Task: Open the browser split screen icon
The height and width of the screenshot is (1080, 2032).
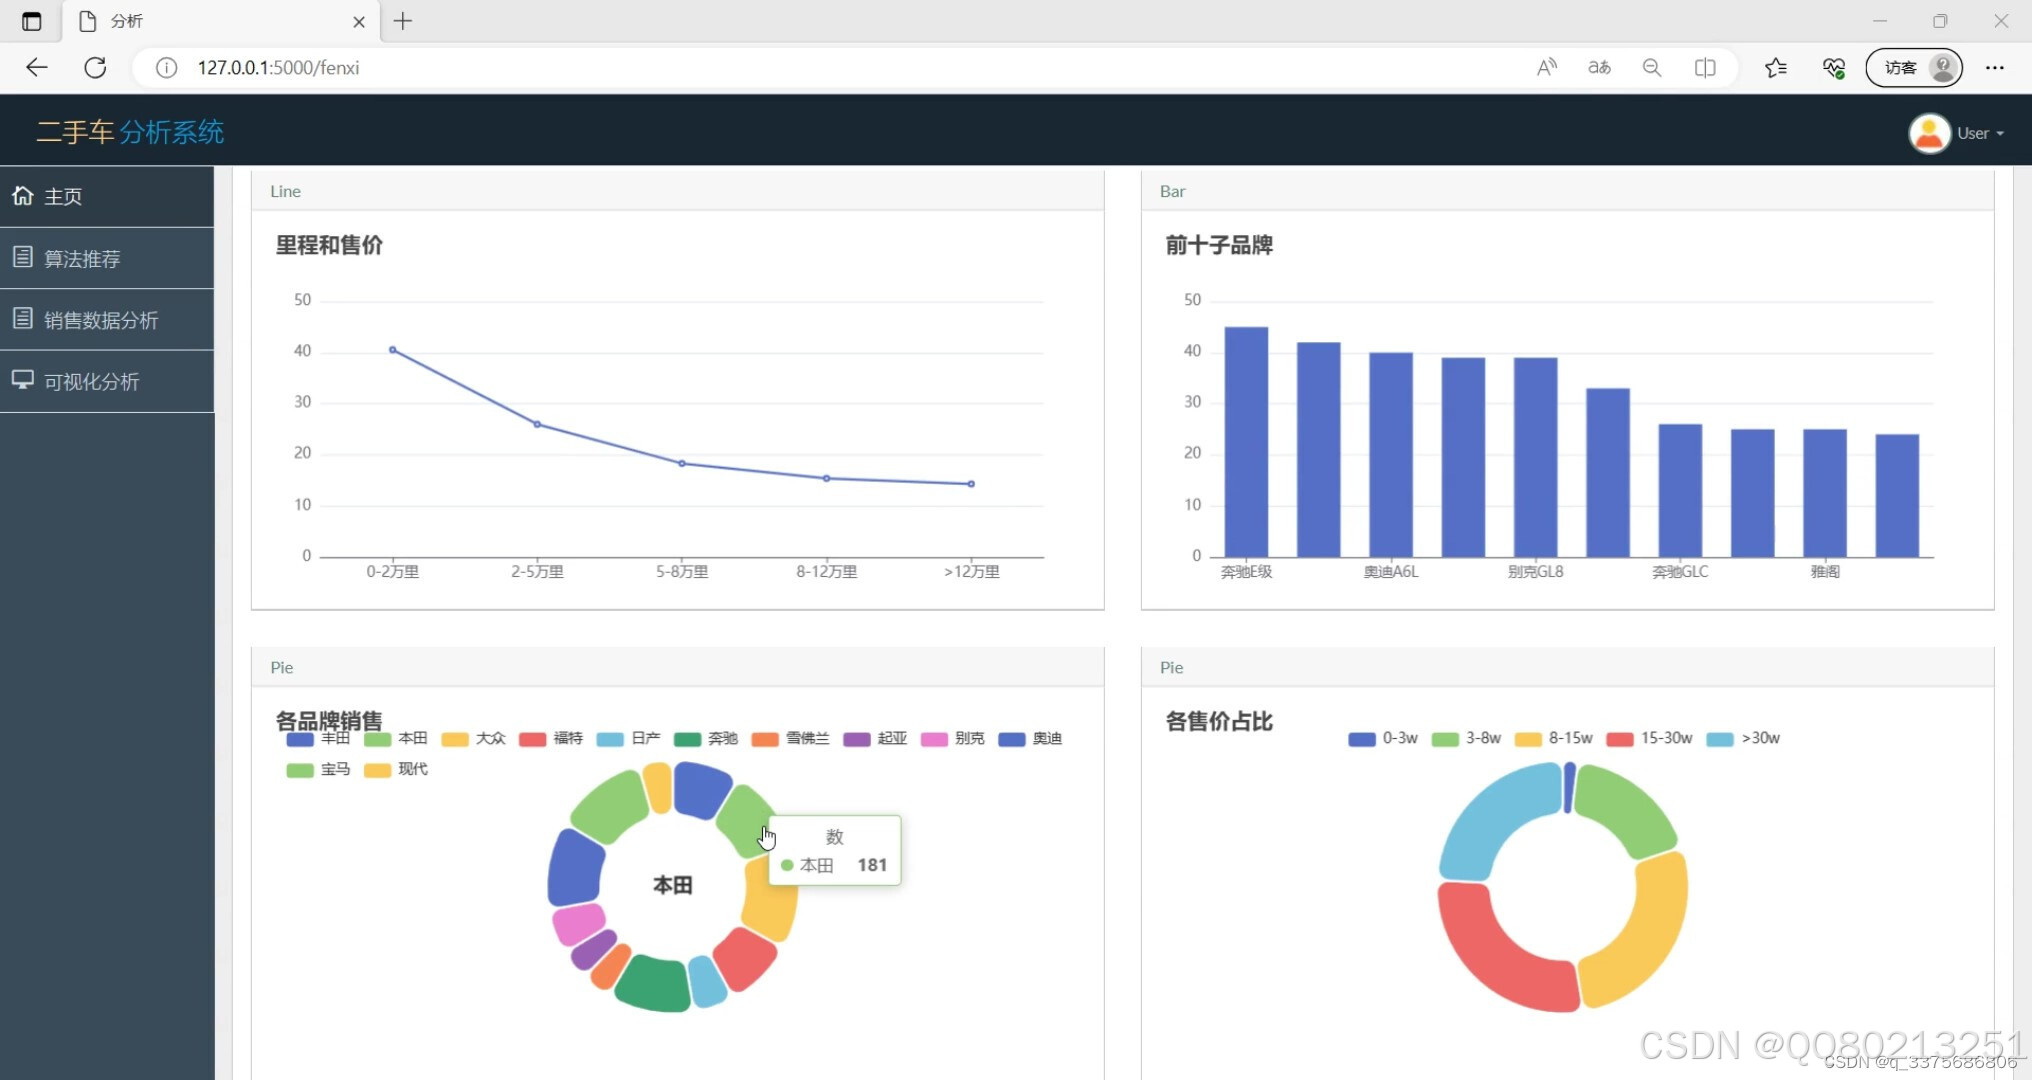Action: point(1705,67)
